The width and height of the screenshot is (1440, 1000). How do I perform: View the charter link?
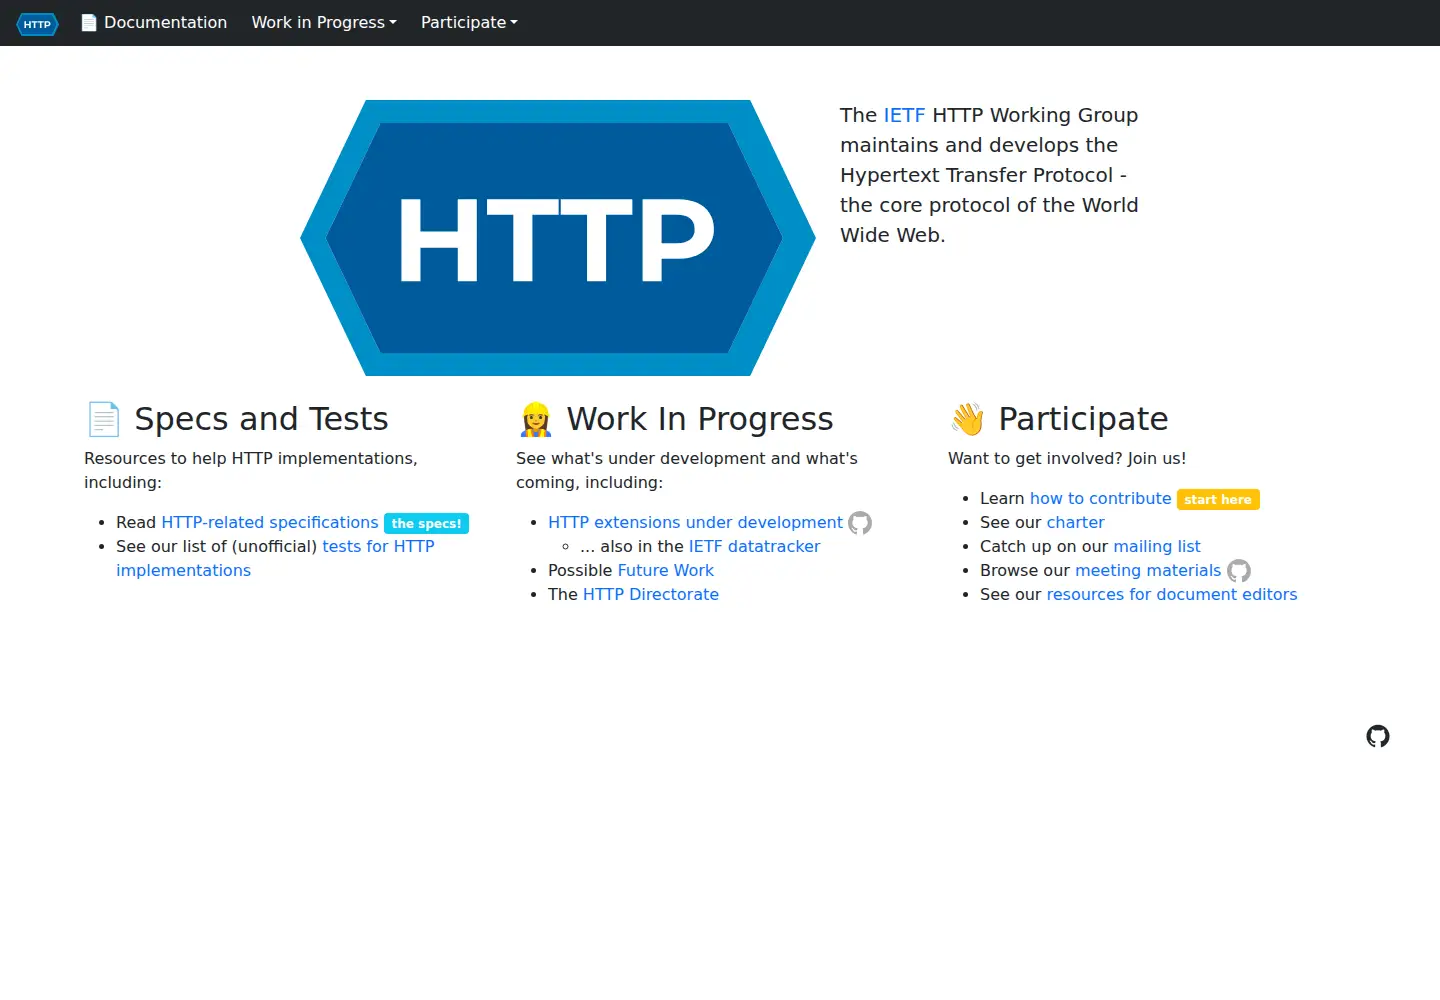click(x=1075, y=522)
